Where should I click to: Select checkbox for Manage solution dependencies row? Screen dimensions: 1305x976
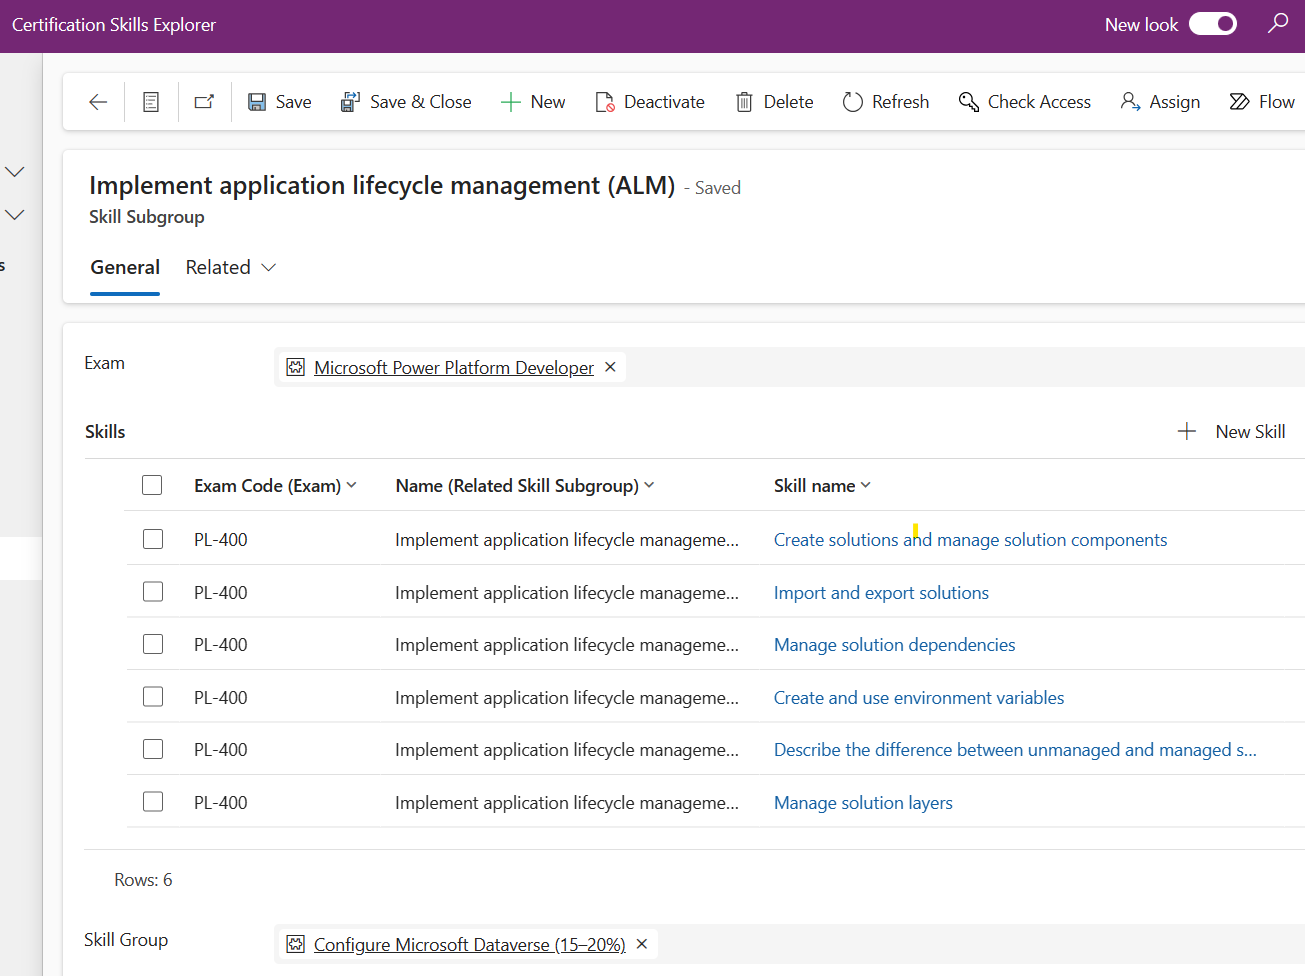pyautogui.click(x=153, y=644)
